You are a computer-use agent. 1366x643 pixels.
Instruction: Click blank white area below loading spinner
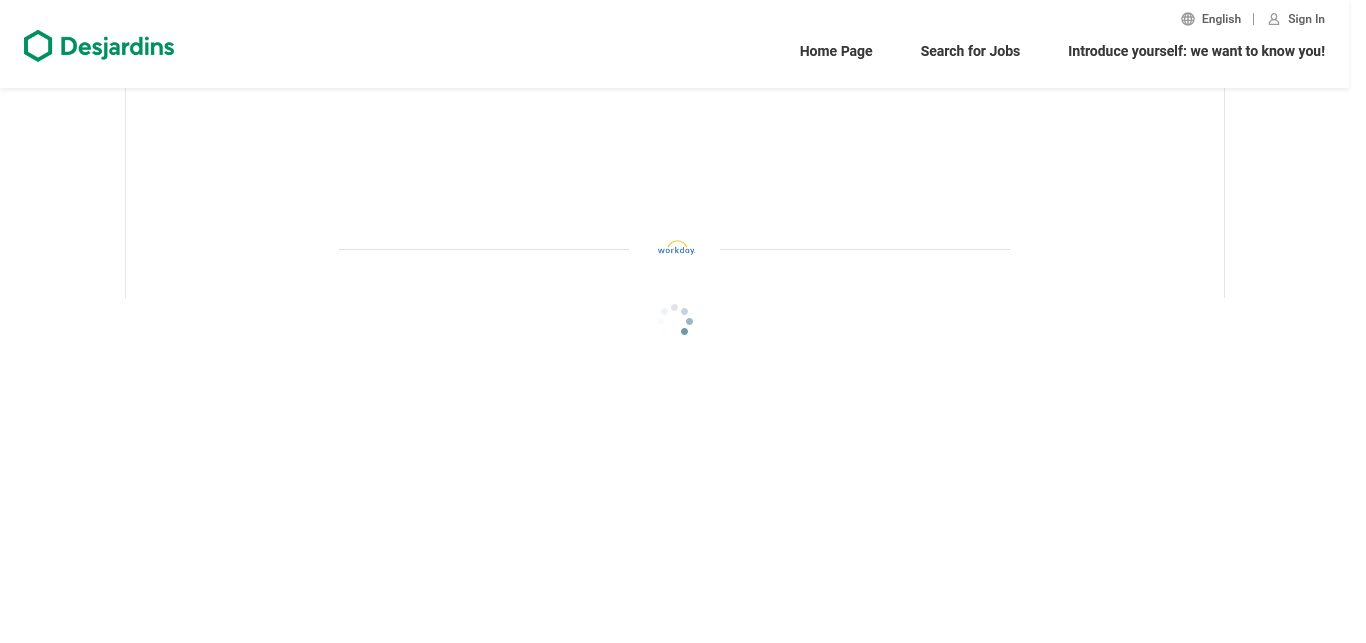click(677, 480)
